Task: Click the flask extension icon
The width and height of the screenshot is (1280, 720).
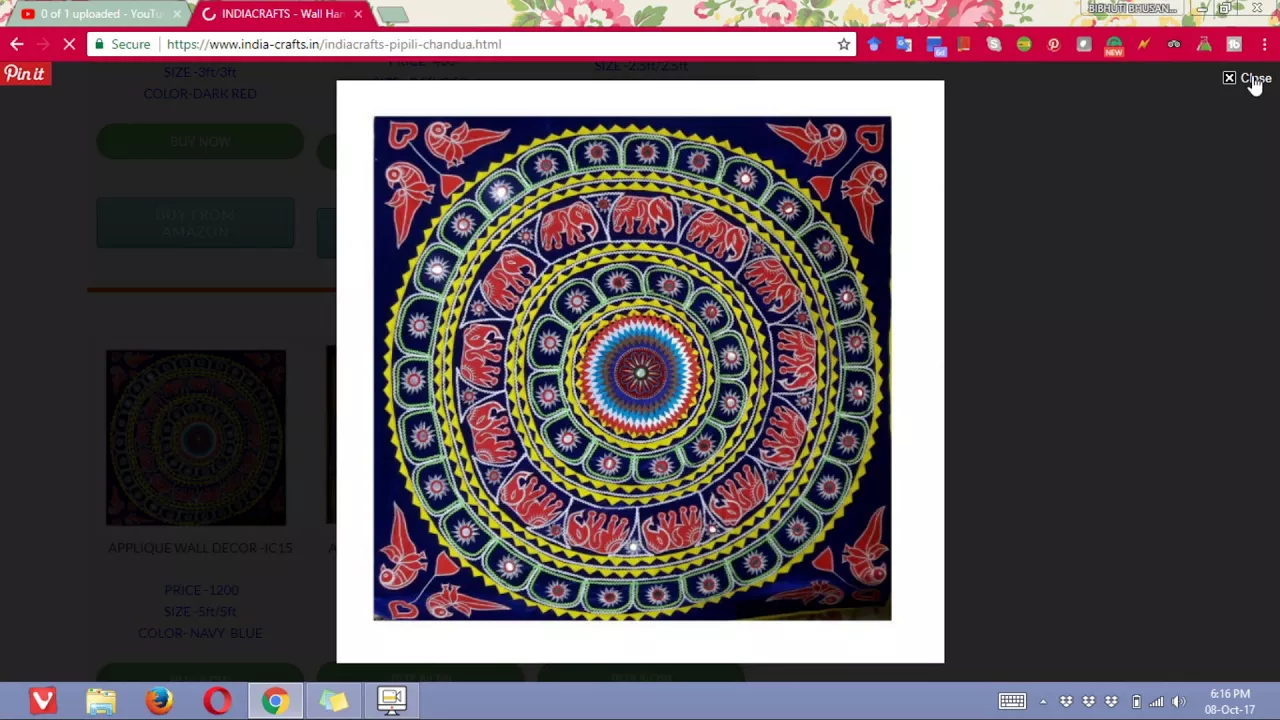Action: (x=1204, y=44)
